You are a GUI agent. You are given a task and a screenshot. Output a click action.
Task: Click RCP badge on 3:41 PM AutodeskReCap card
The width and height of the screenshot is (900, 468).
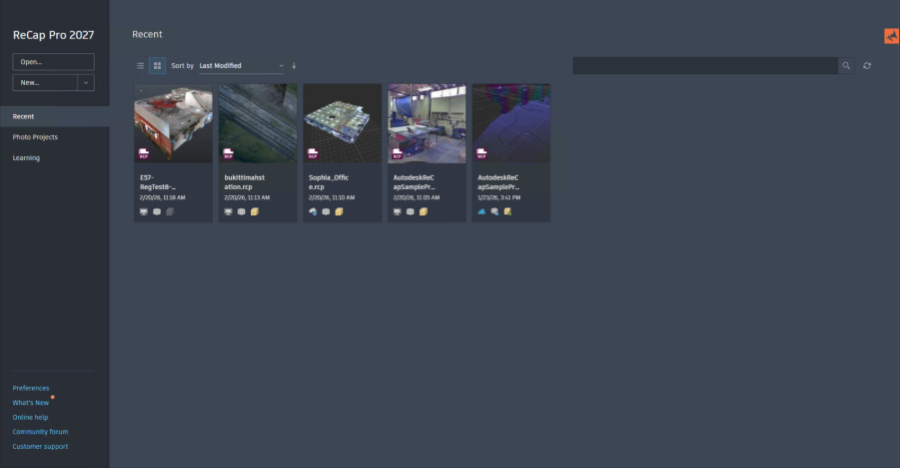click(x=481, y=154)
